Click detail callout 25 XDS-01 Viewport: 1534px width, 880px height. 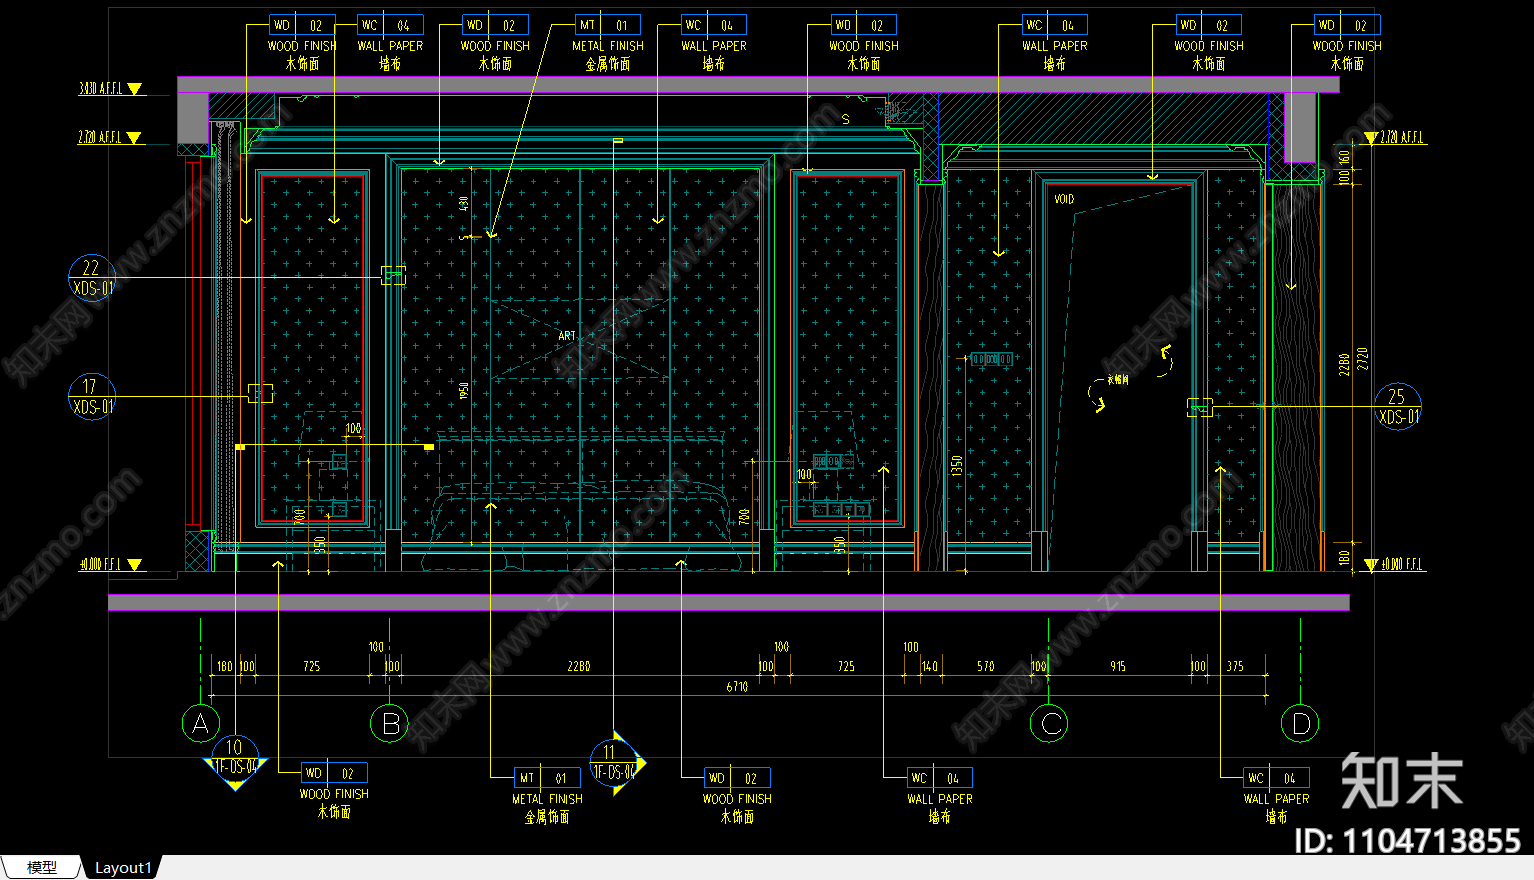click(1398, 407)
